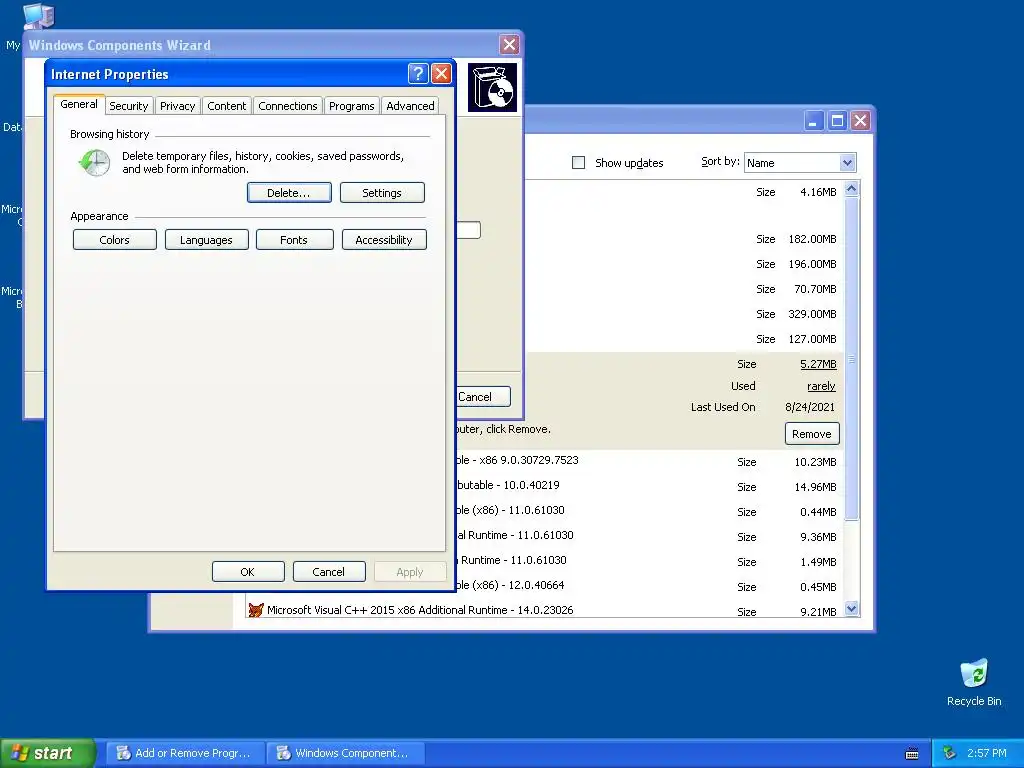This screenshot has width=1024, height=768.
Task: Click Cancel in Internet Properties
Action: pyautogui.click(x=329, y=571)
